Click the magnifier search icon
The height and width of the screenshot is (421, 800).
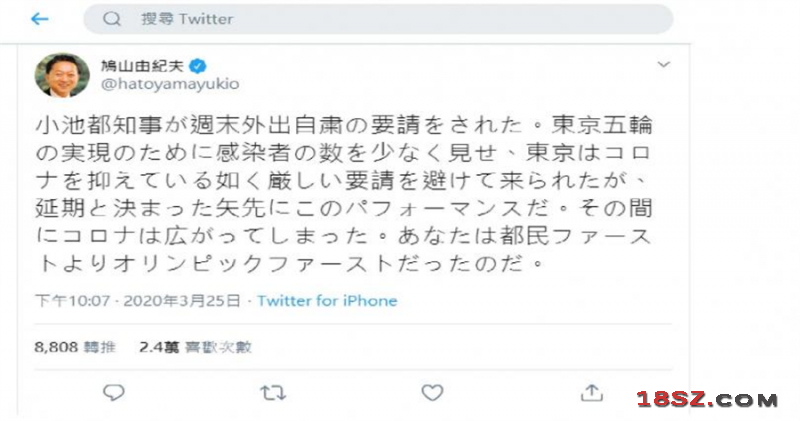click(112, 19)
